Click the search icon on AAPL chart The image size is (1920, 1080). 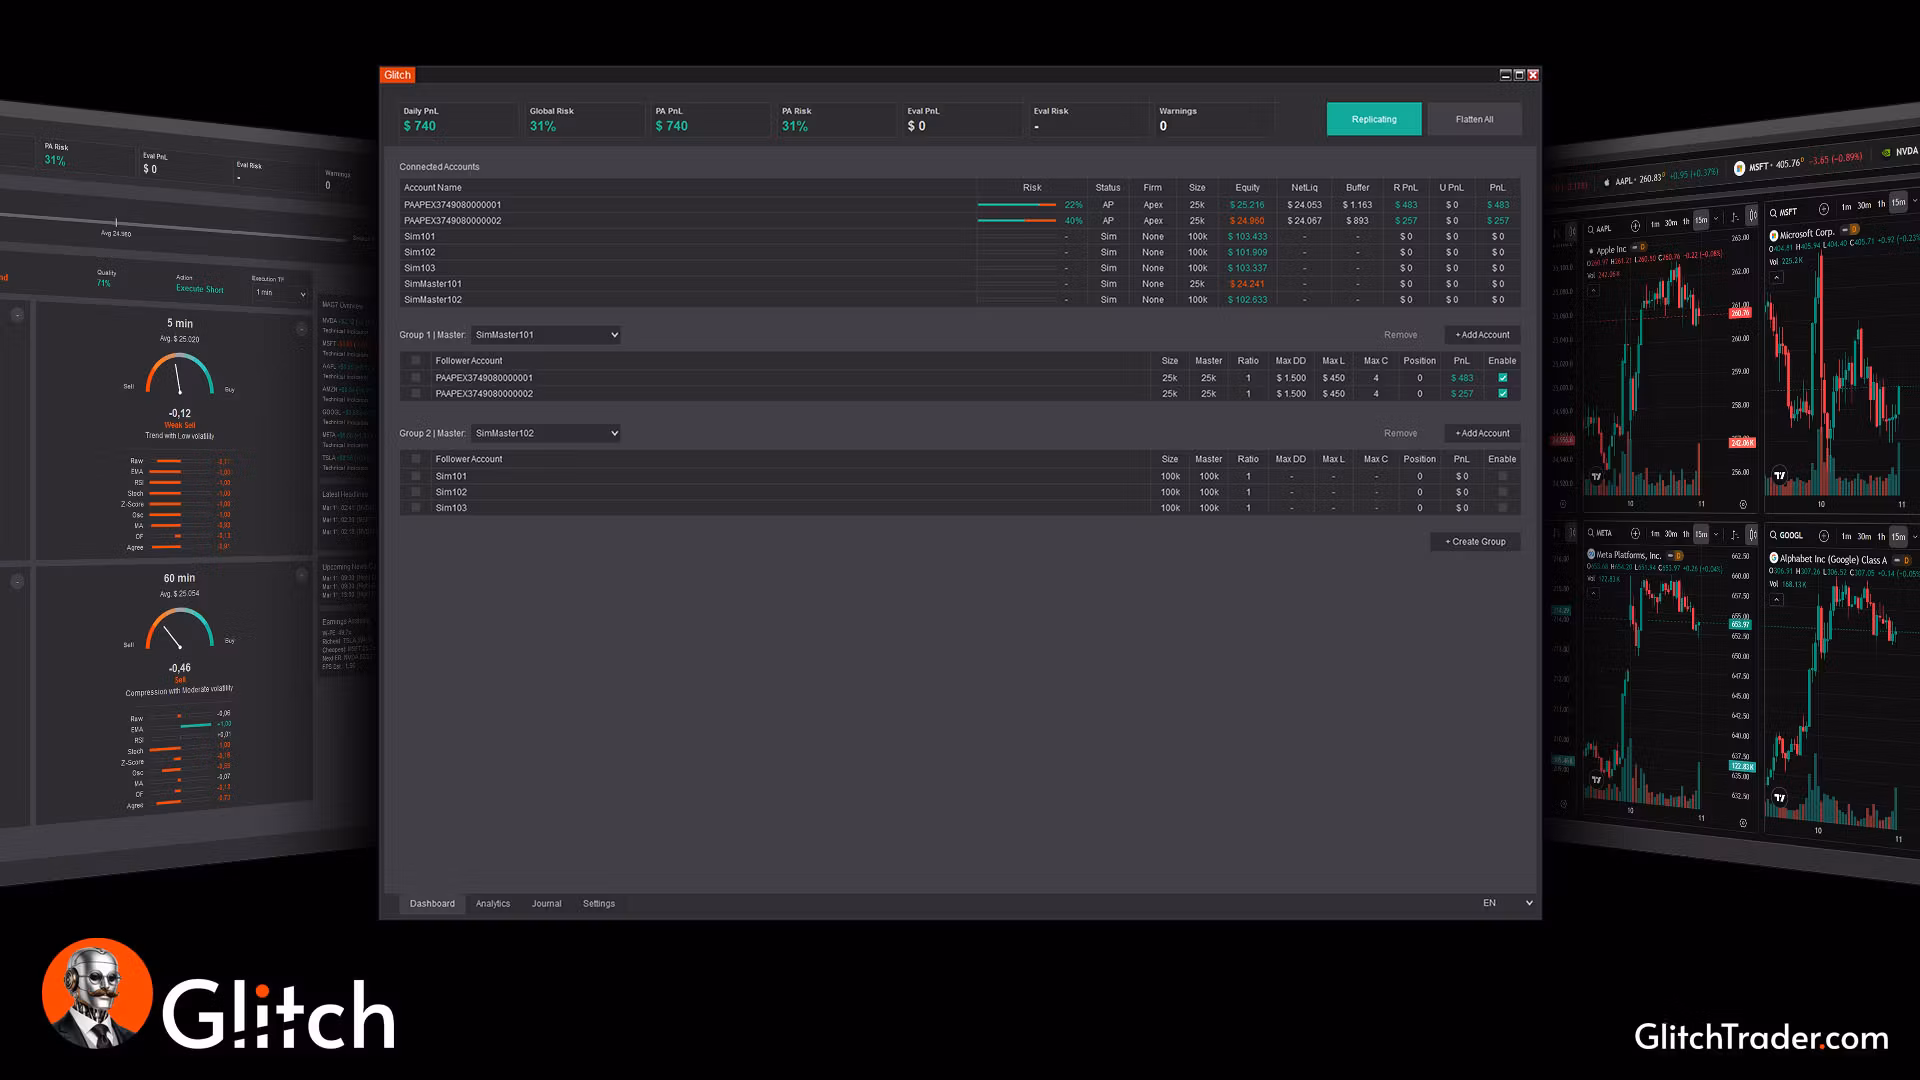pos(1591,229)
